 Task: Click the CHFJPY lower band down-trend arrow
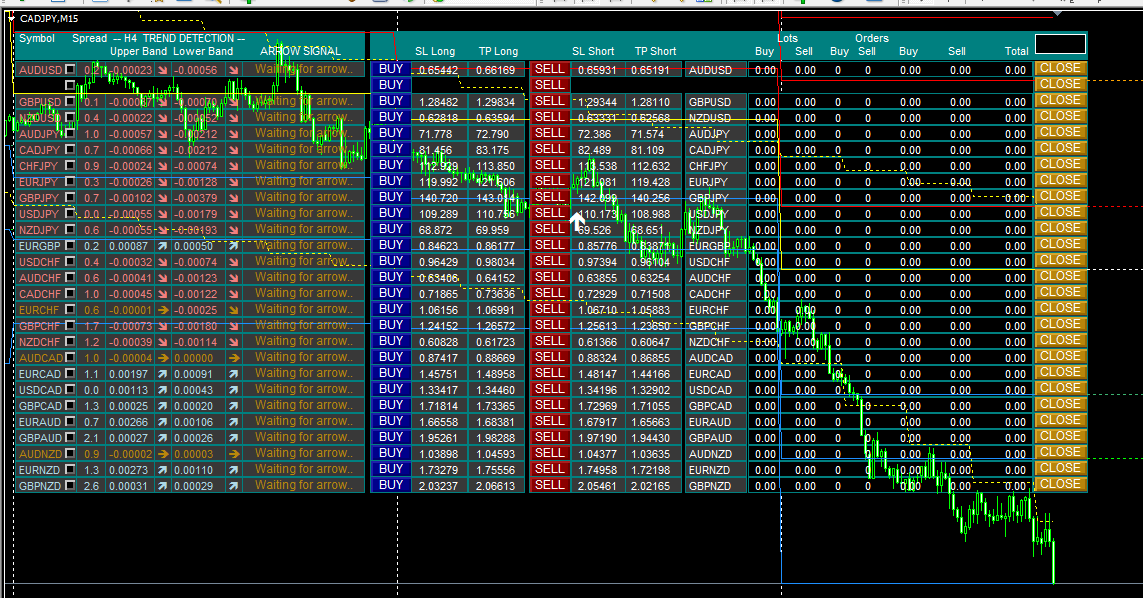click(233, 166)
